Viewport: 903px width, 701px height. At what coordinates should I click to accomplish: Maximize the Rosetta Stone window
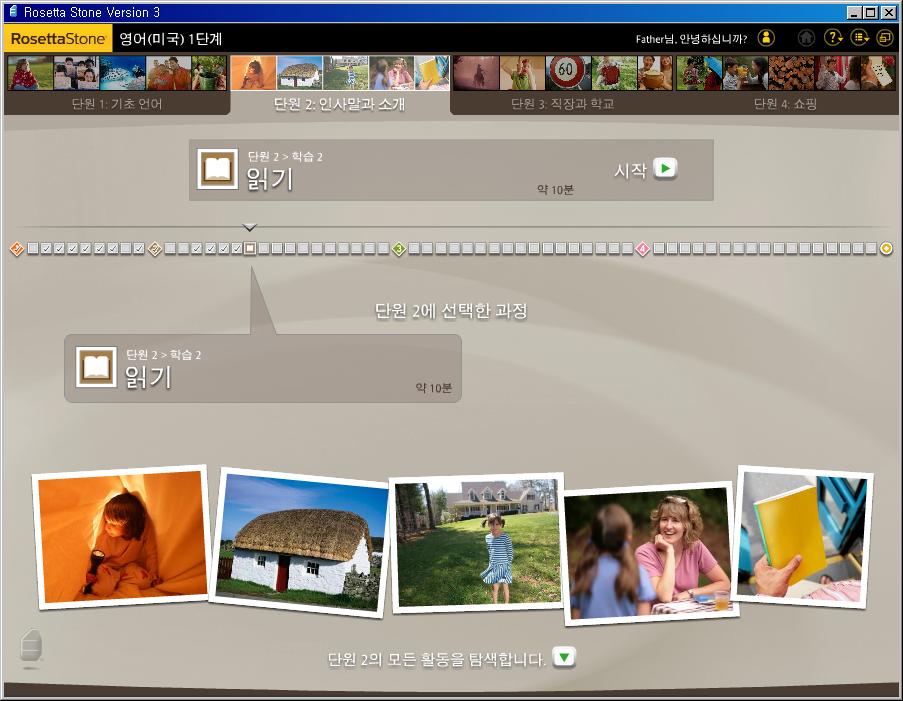coord(871,12)
